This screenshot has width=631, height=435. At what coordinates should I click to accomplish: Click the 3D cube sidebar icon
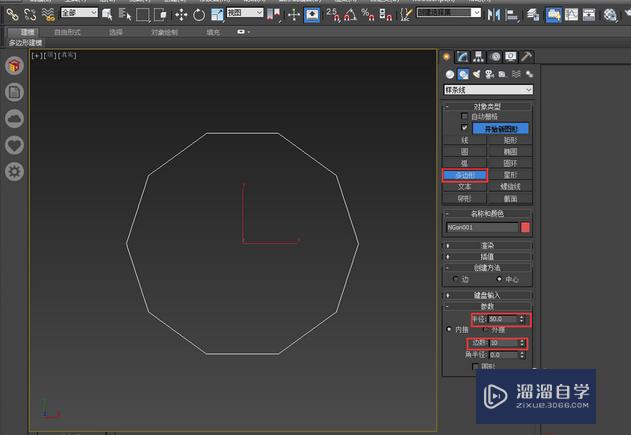[14, 65]
